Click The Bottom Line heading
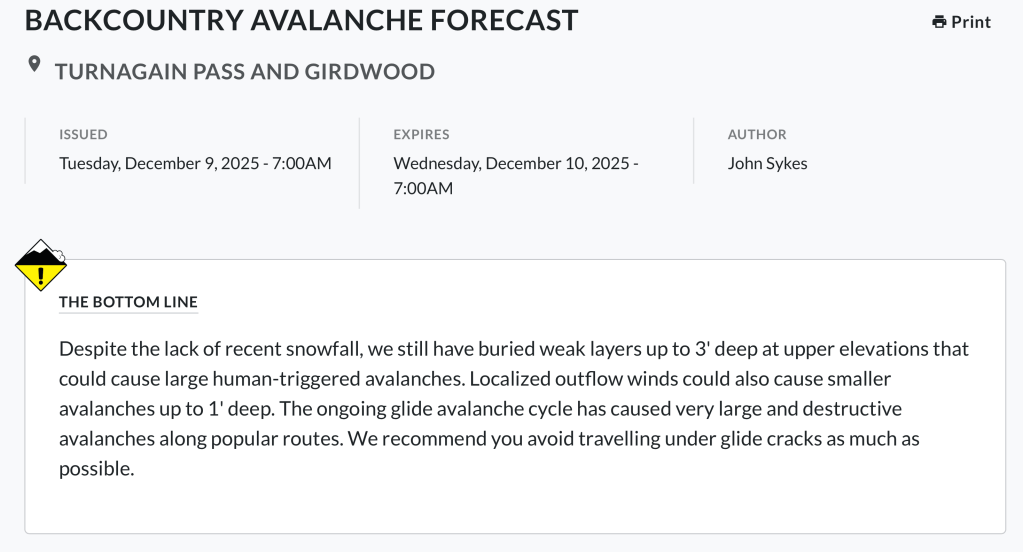The image size is (1023, 552). point(128,302)
